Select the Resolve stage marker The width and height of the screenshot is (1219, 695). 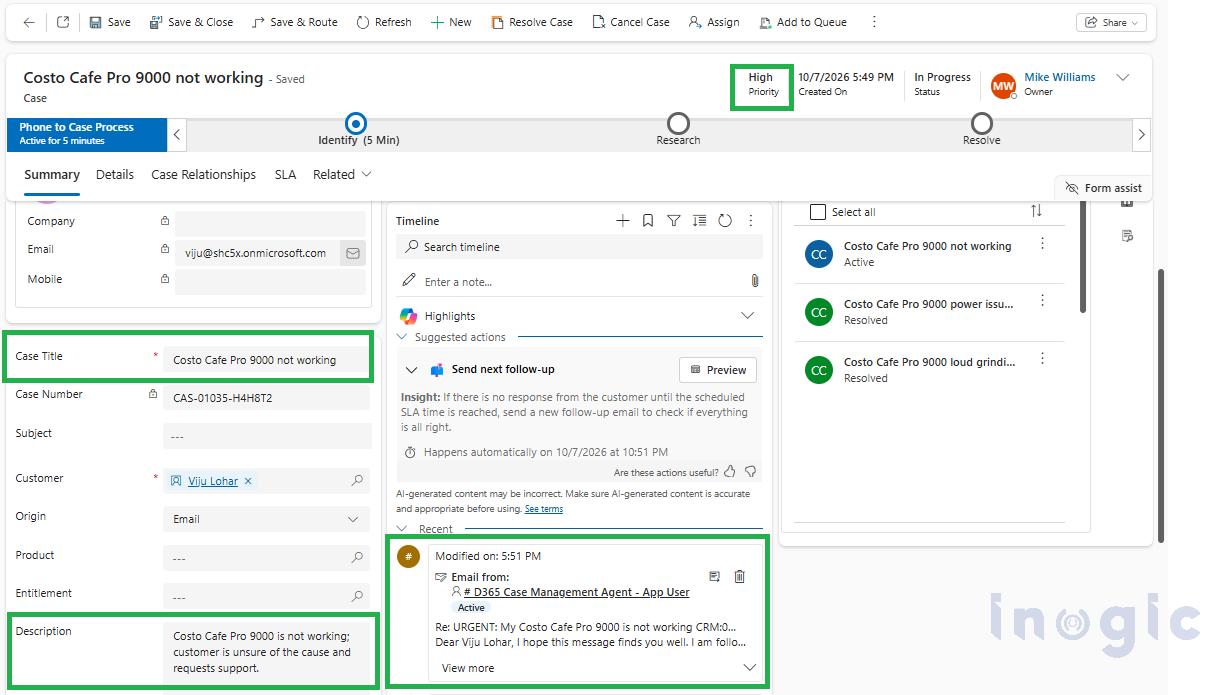(x=982, y=123)
